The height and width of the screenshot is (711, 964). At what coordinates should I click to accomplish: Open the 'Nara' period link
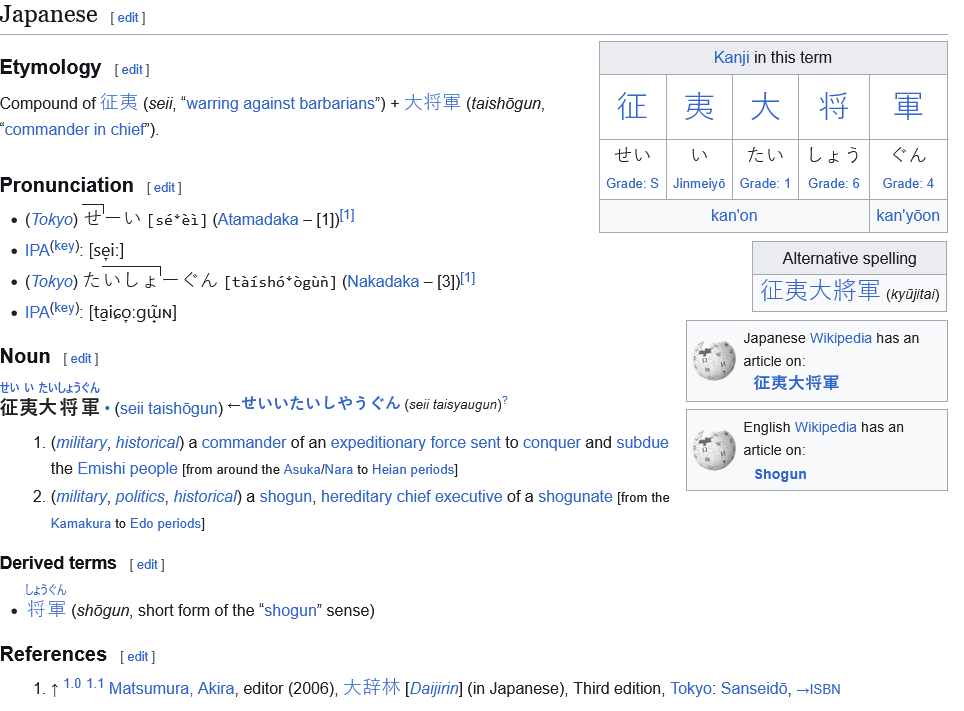[339, 470]
